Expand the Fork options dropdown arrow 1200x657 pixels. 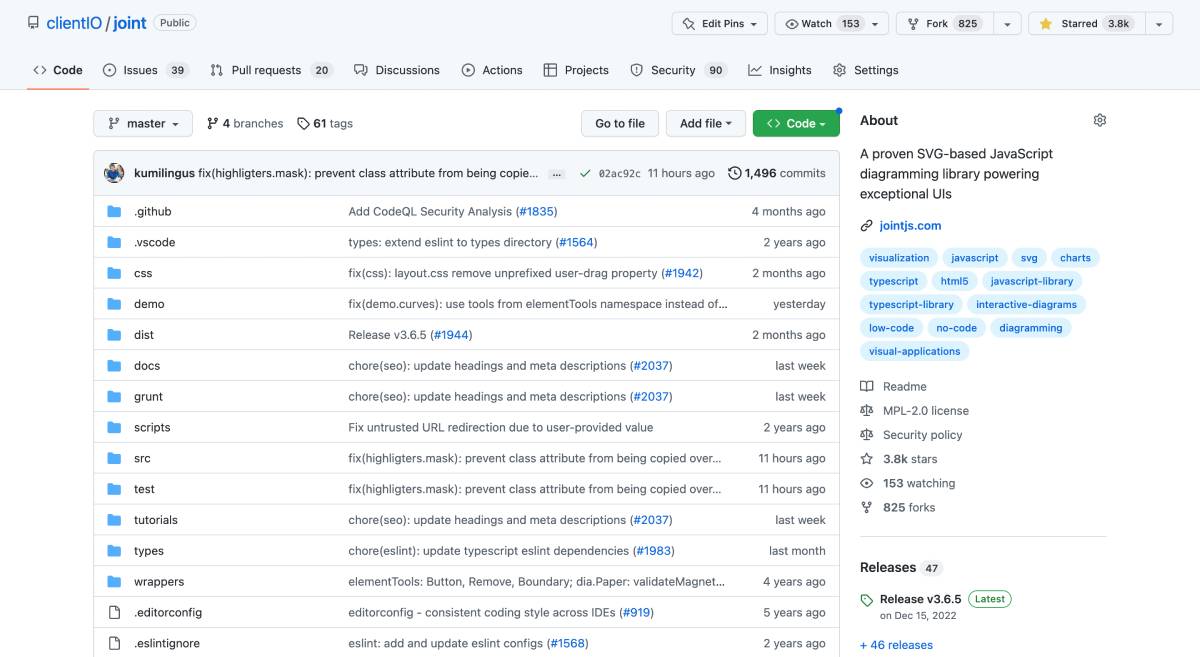click(1007, 22)
